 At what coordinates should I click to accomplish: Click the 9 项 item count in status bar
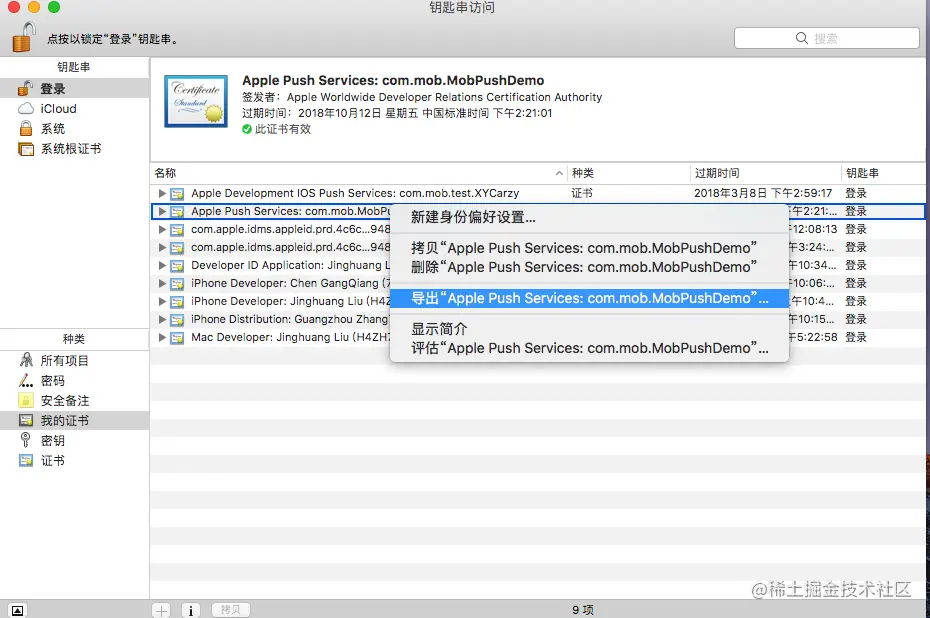[583, 610]
